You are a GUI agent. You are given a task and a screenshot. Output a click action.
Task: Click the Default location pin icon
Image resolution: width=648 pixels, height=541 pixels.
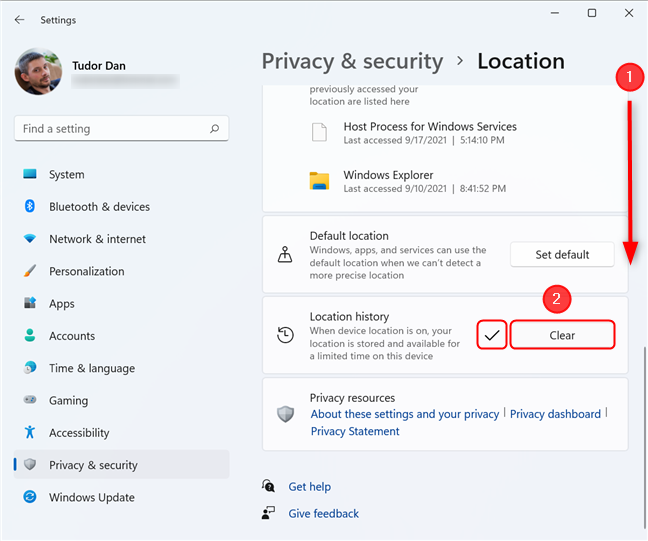[285, 254]
